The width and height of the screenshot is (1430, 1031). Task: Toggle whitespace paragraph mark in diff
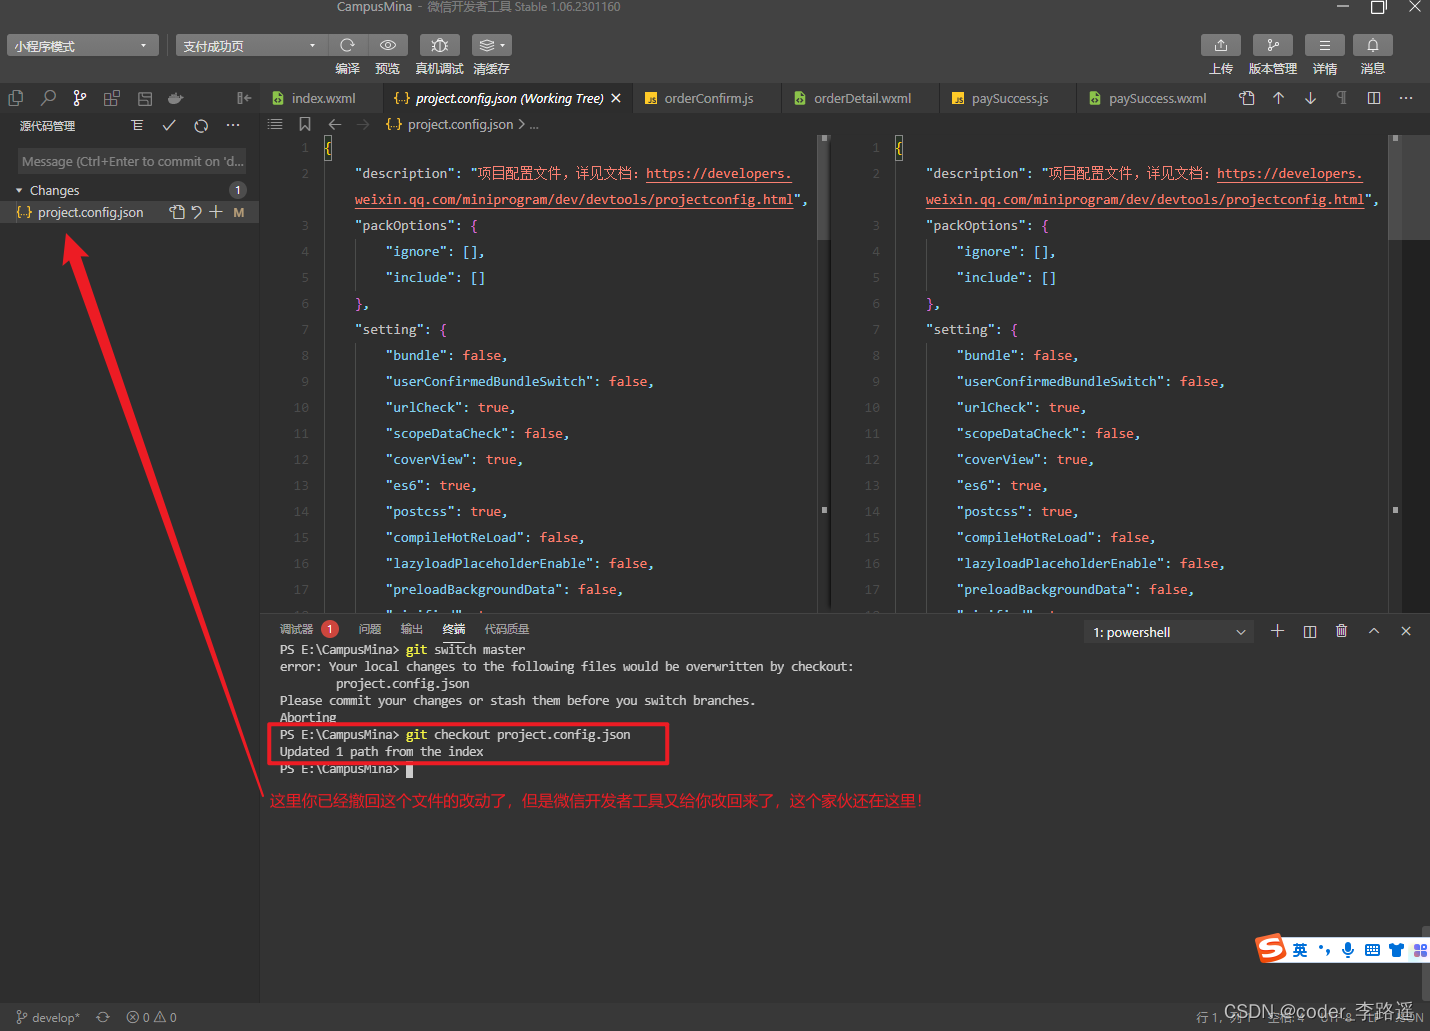(x=1342, y=98)
